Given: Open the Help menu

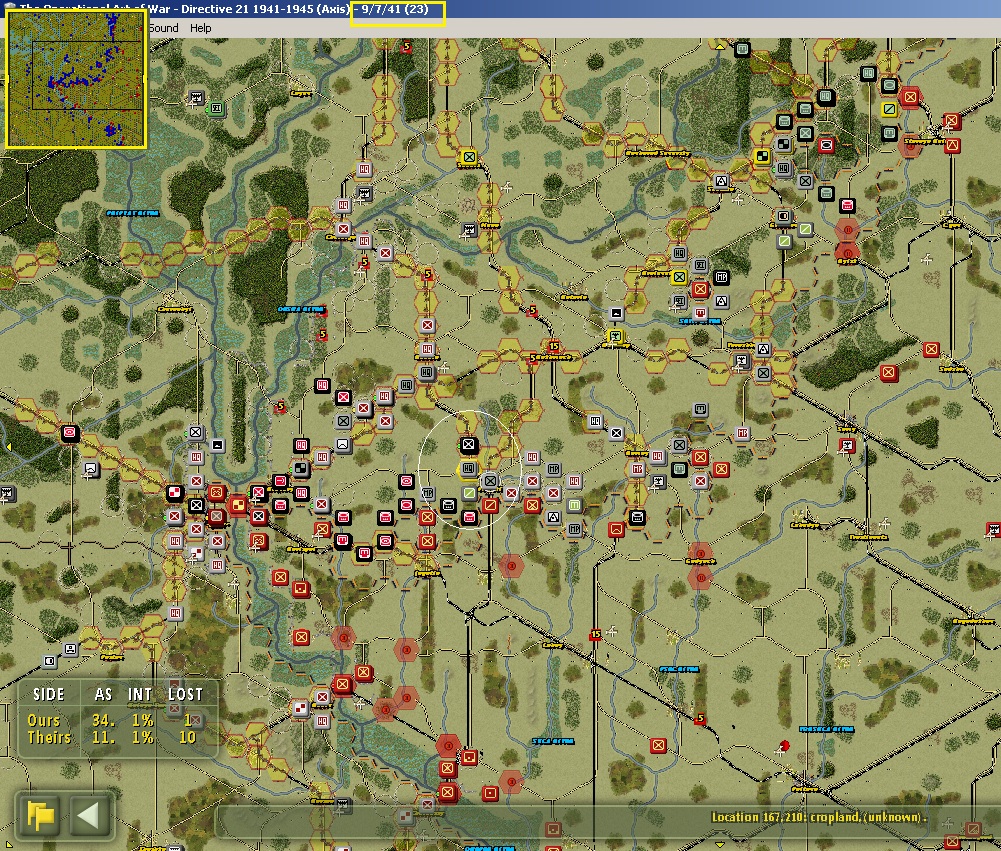Looking at the screenshot, I should click(200, 28).
